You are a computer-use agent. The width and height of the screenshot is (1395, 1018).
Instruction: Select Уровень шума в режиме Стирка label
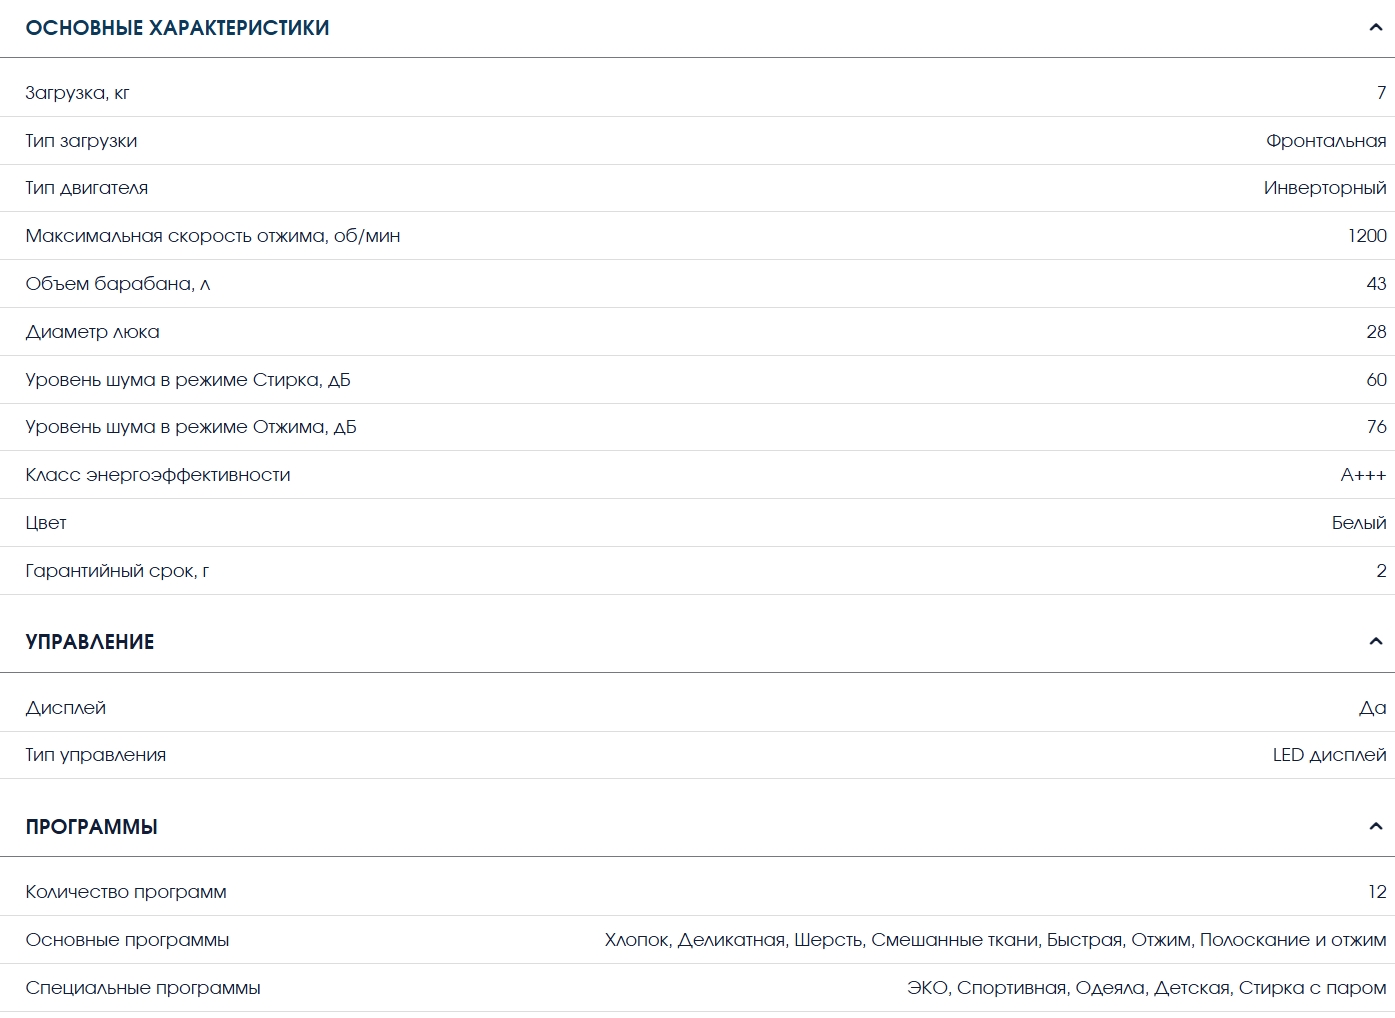(x=187, y=380)
